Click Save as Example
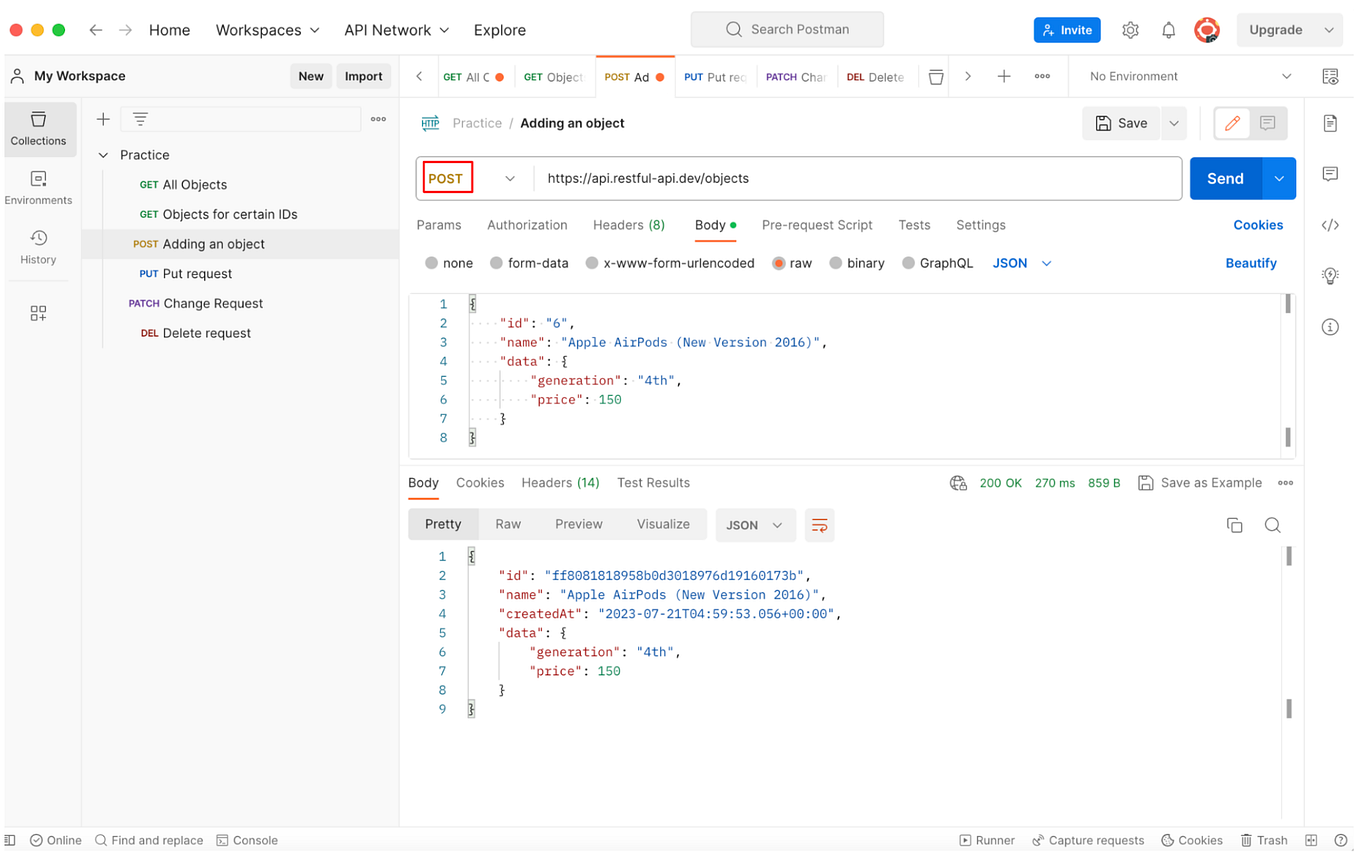The image size is (1358, 857). click(x=1200, y=483)
